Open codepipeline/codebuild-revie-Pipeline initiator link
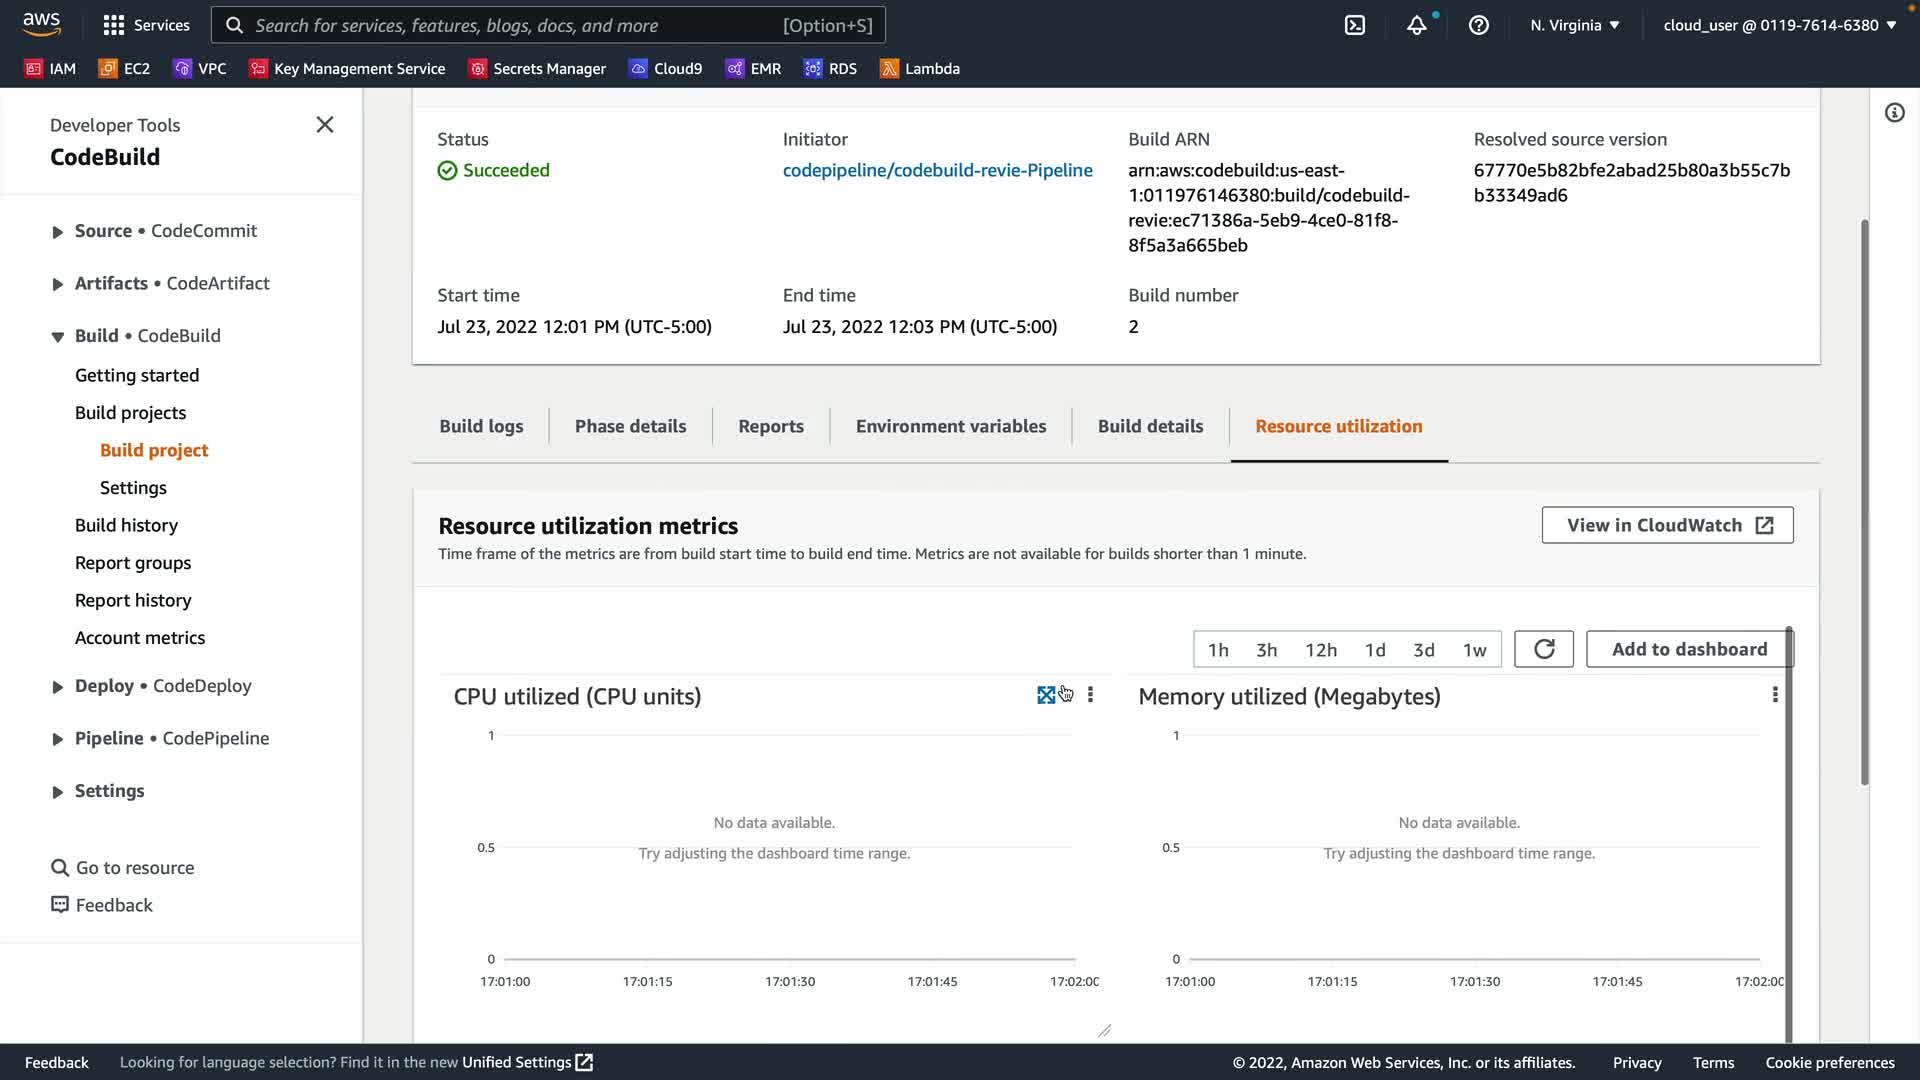Image resolution: width=1920 pixels, height=1080 pixels. click(937, 170)
